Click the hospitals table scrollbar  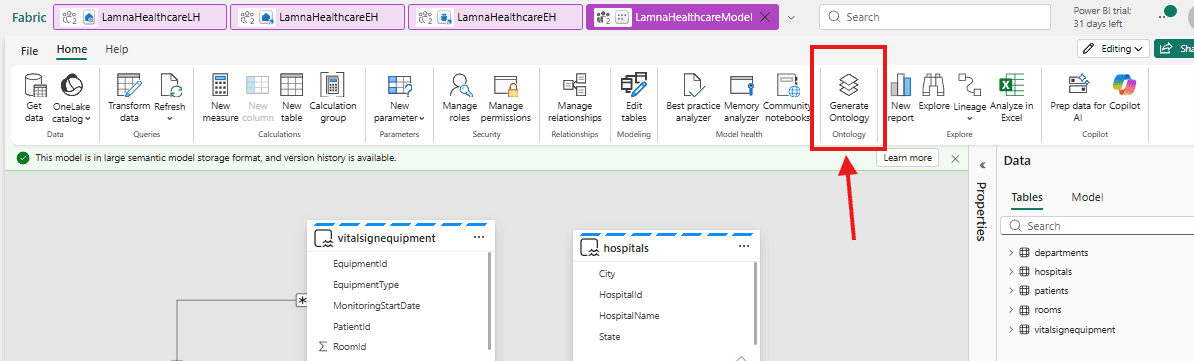point(755,305)
